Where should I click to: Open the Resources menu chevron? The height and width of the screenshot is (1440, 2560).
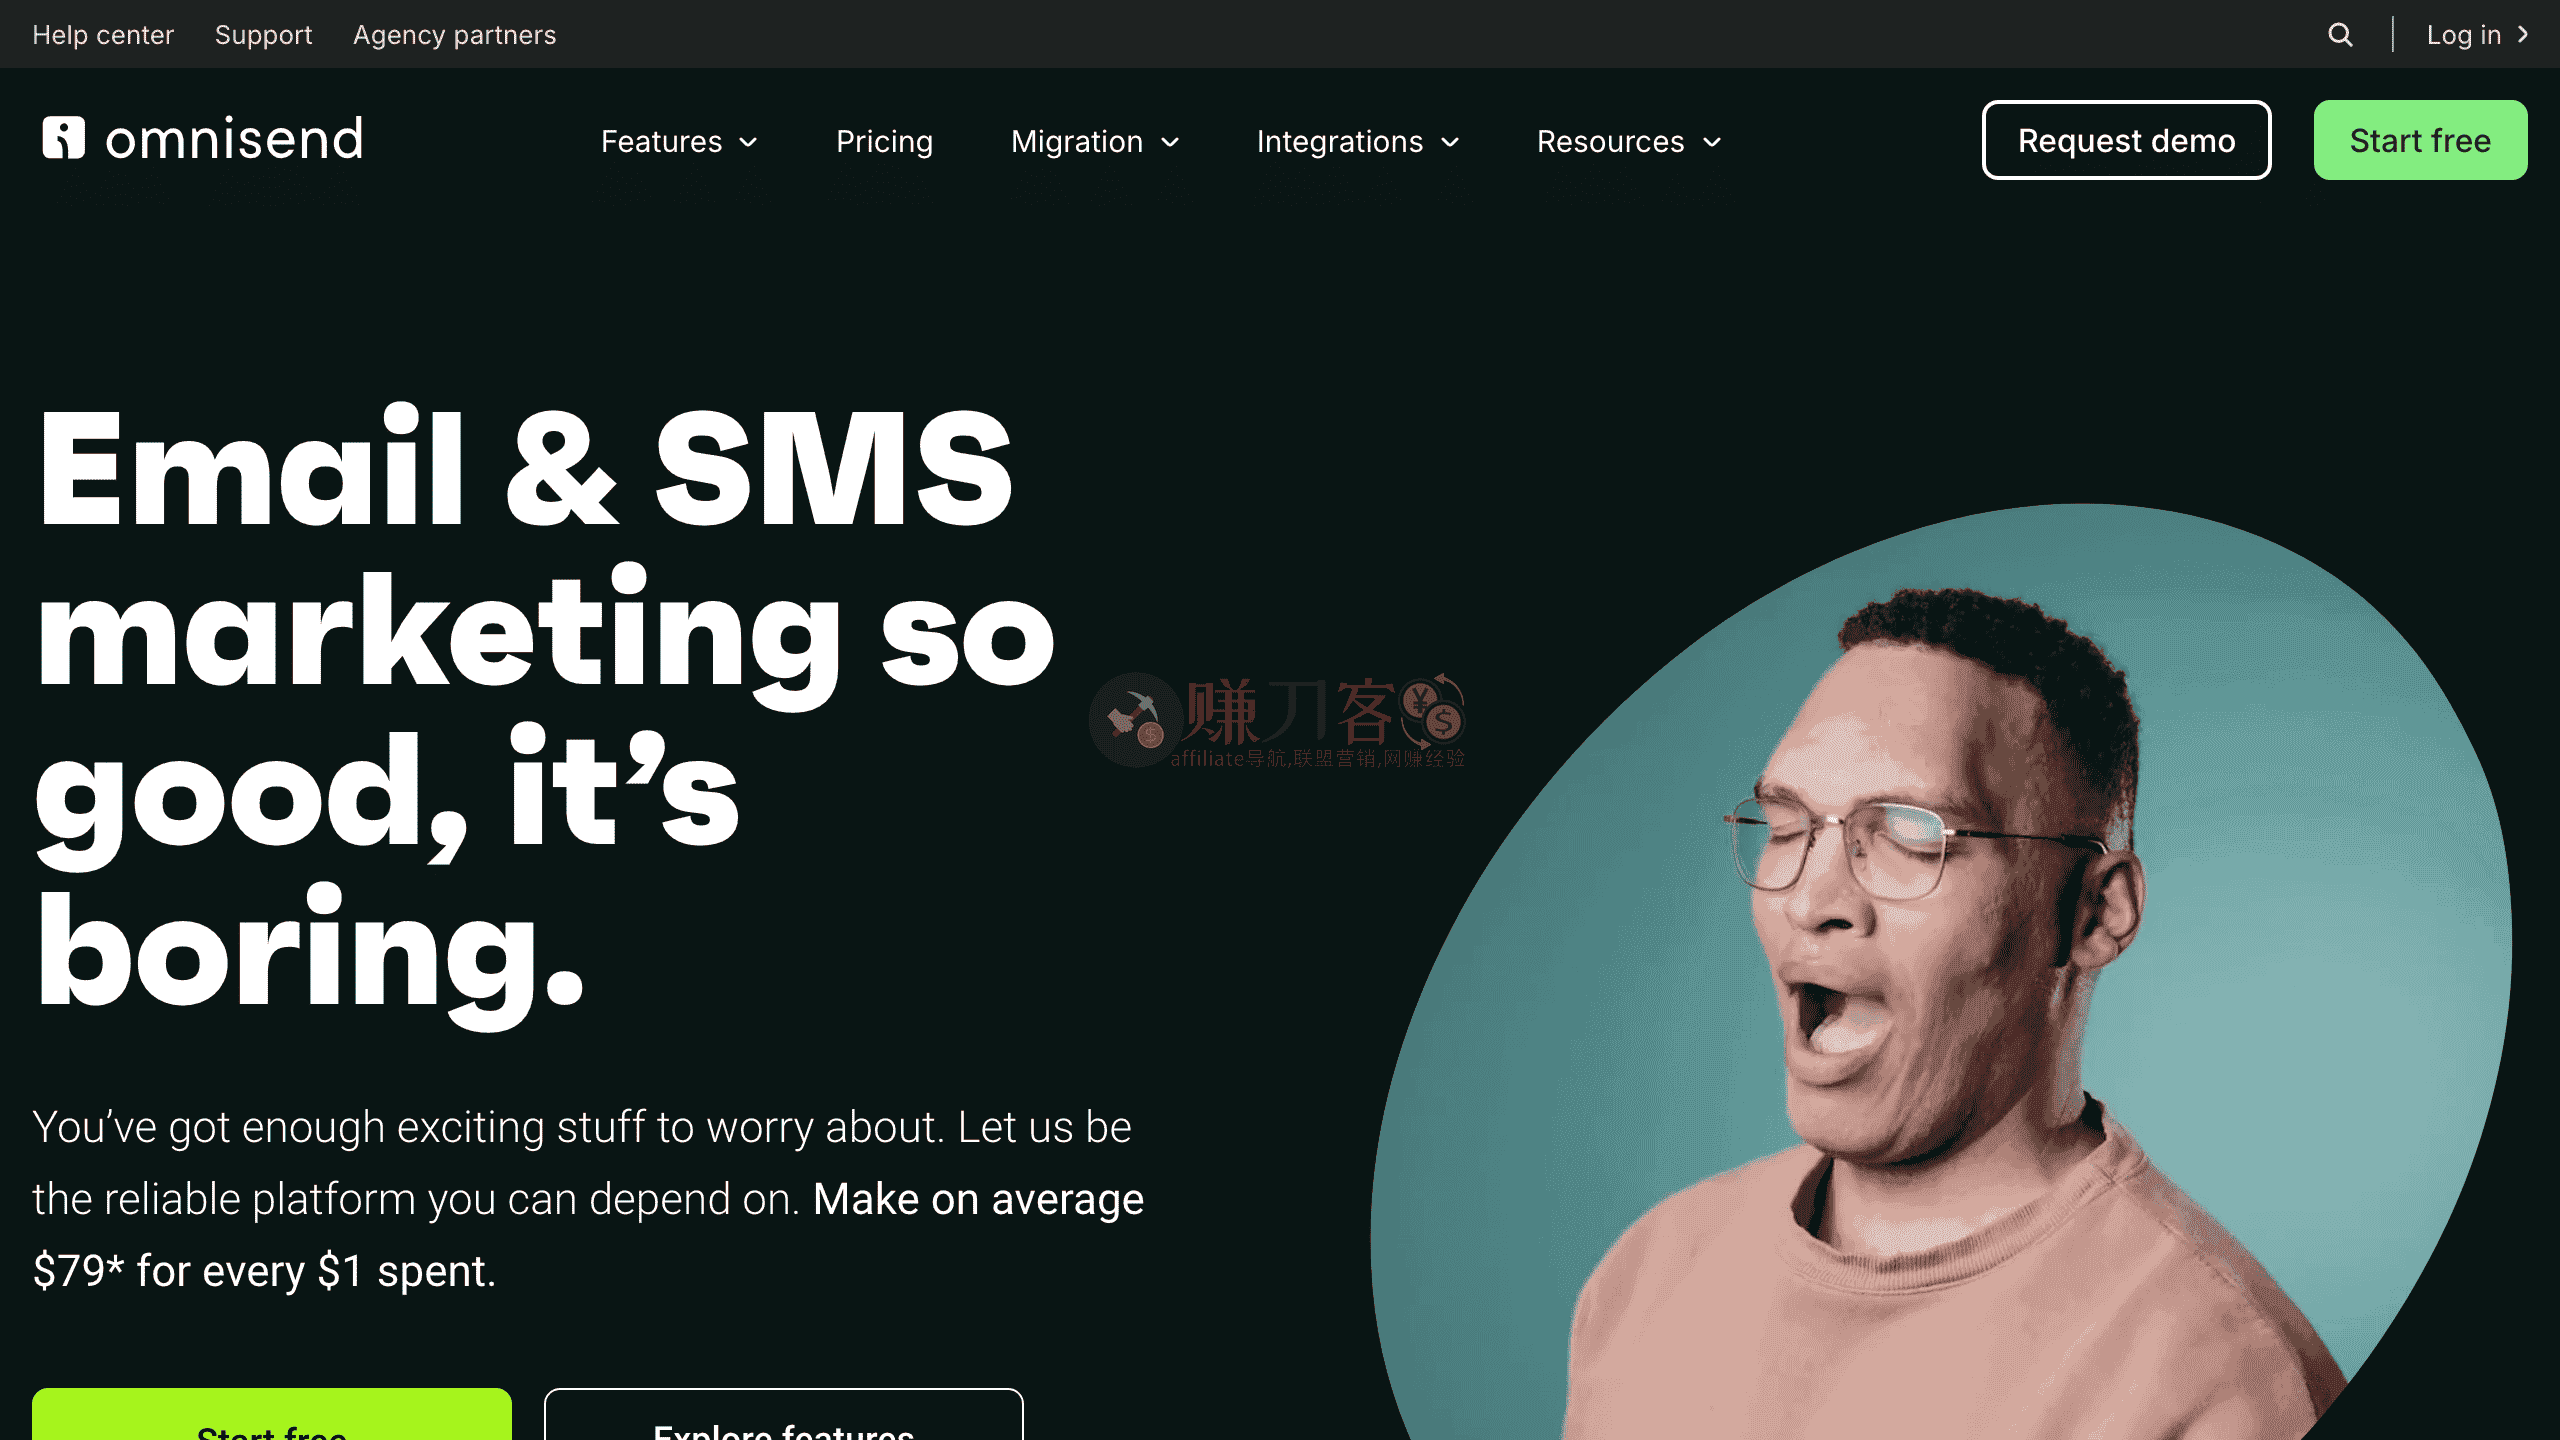(x=1712, y=142)
